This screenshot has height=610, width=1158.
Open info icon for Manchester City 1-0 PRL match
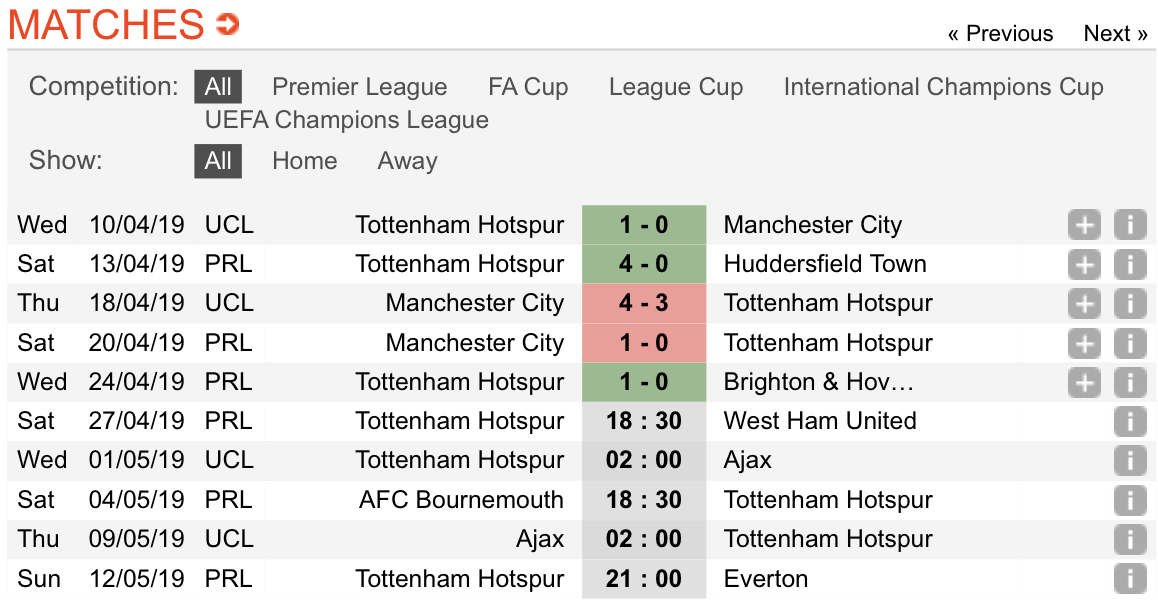click(x=1130, y=343)
